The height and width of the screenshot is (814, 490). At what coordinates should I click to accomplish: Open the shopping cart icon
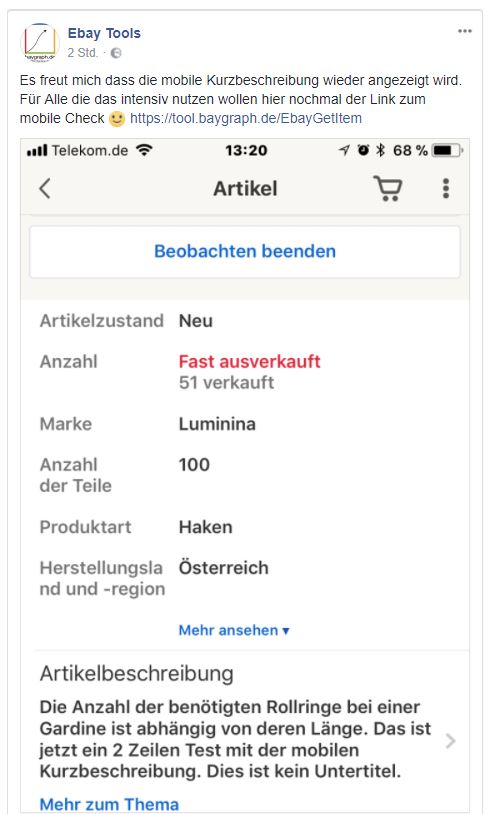[388, 188]
